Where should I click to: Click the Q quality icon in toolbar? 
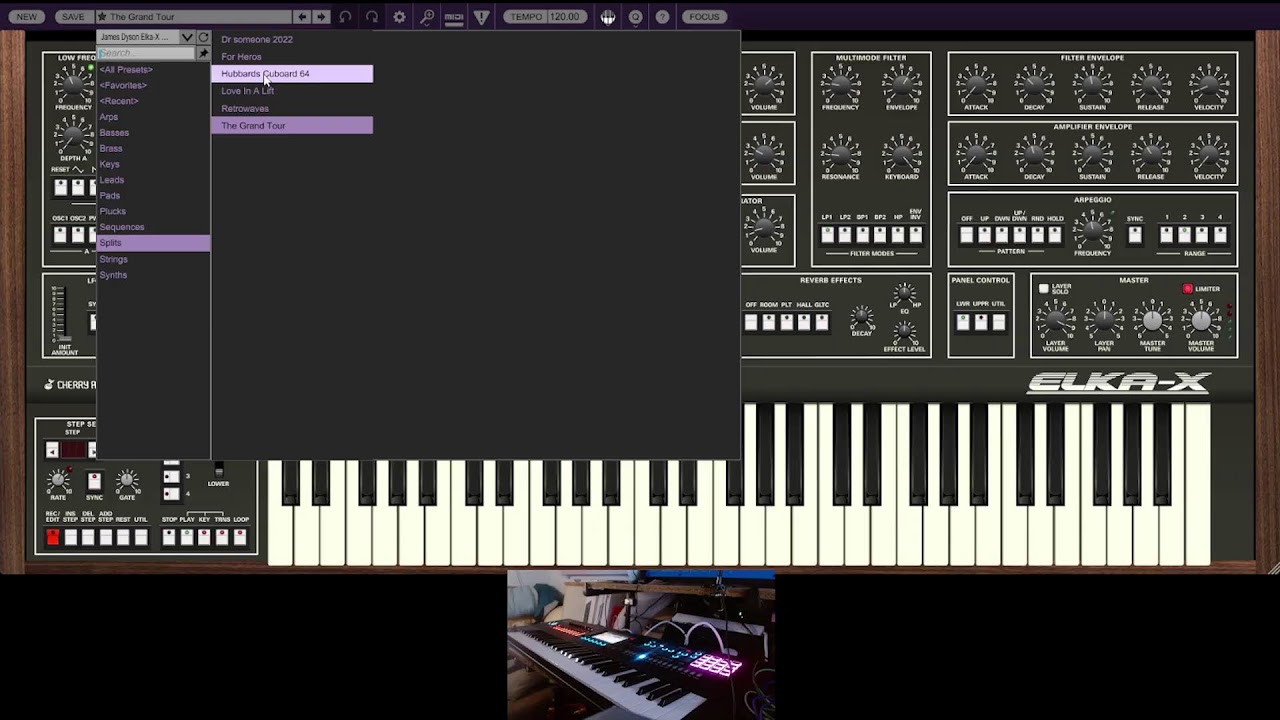click(x=635, y=17)
